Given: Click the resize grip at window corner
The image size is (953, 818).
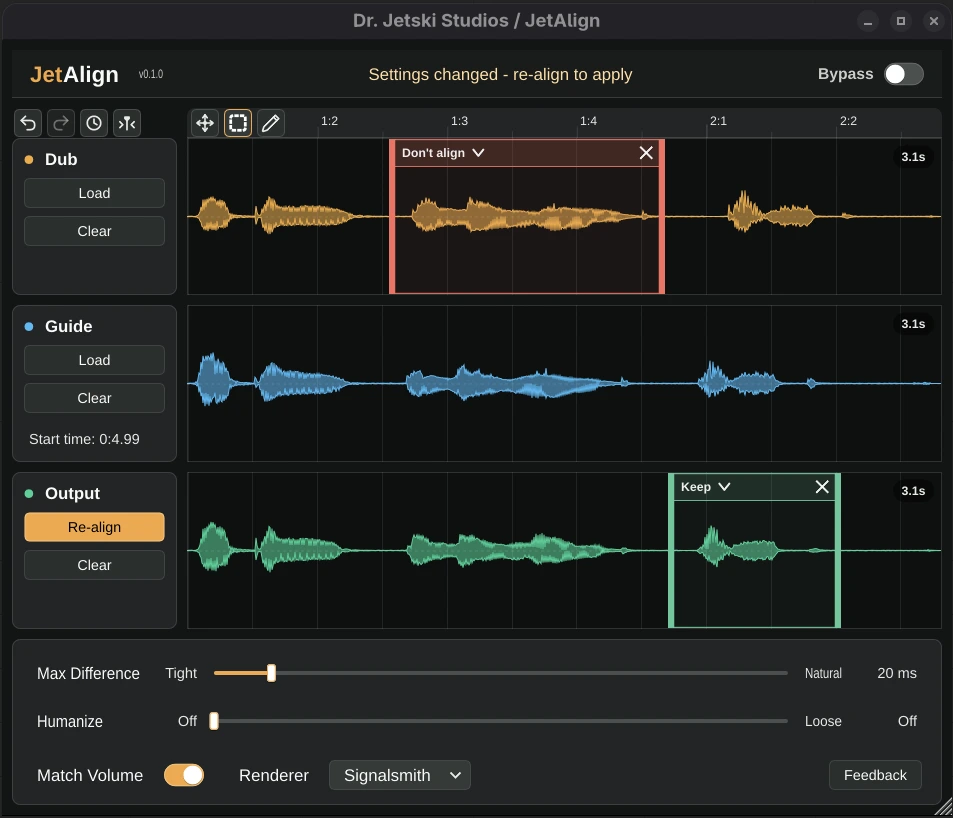Looking at the screenshot, I should tap(944, 808).
